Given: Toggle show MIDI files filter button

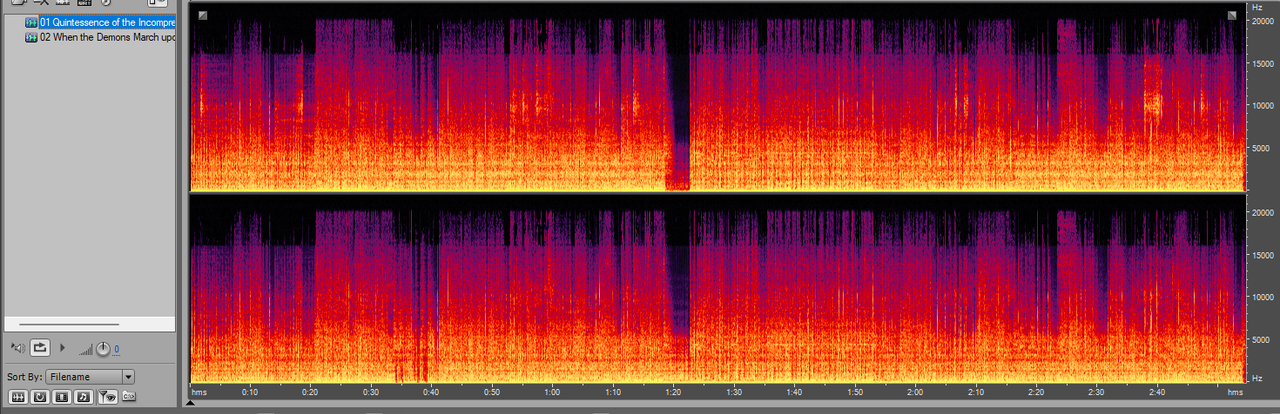Looking at the screenshot, I should pyautogui.click(x=83, y=397).
